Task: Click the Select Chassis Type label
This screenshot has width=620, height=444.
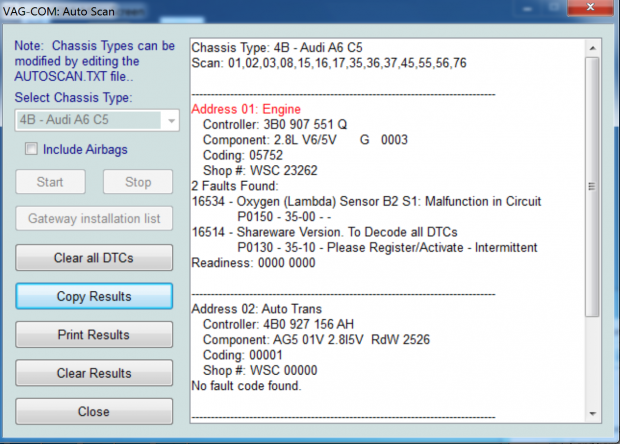Action: 74,98
